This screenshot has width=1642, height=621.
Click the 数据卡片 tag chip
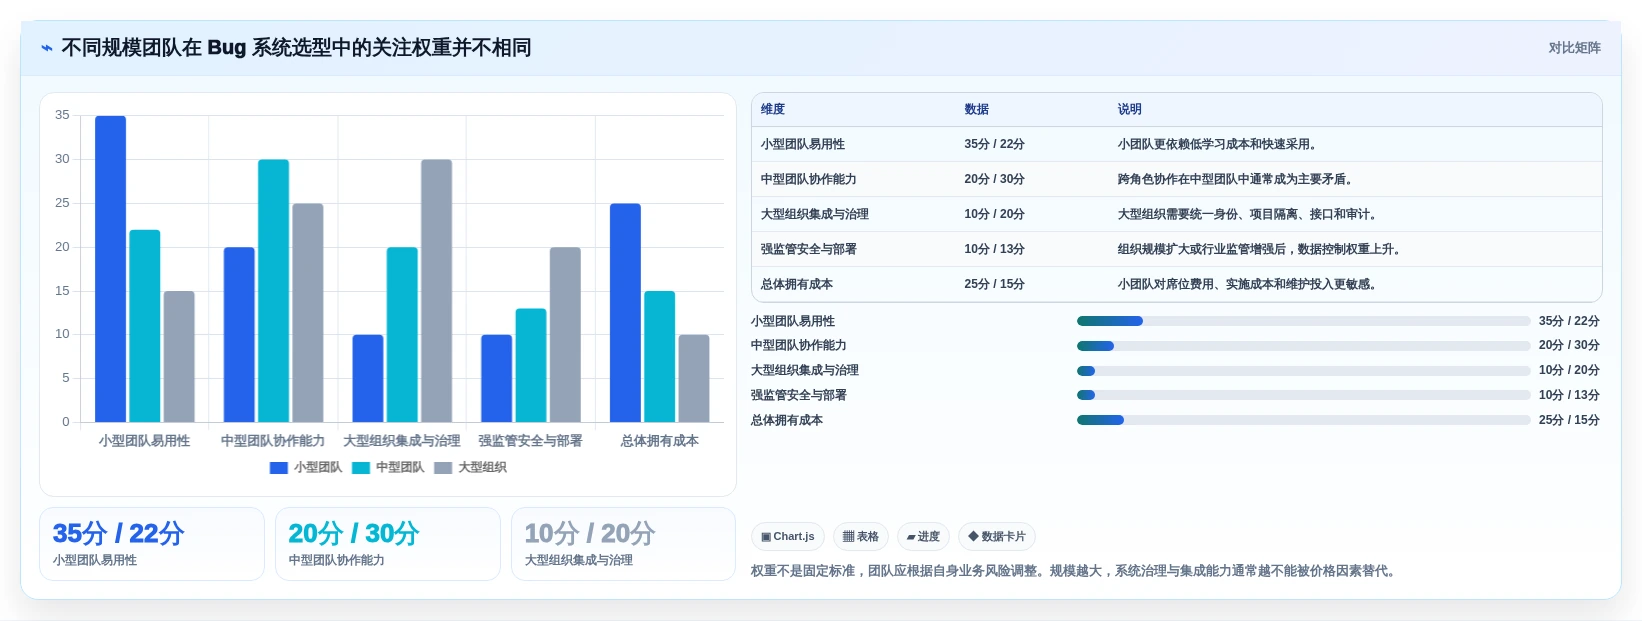[x=997, y=537]
